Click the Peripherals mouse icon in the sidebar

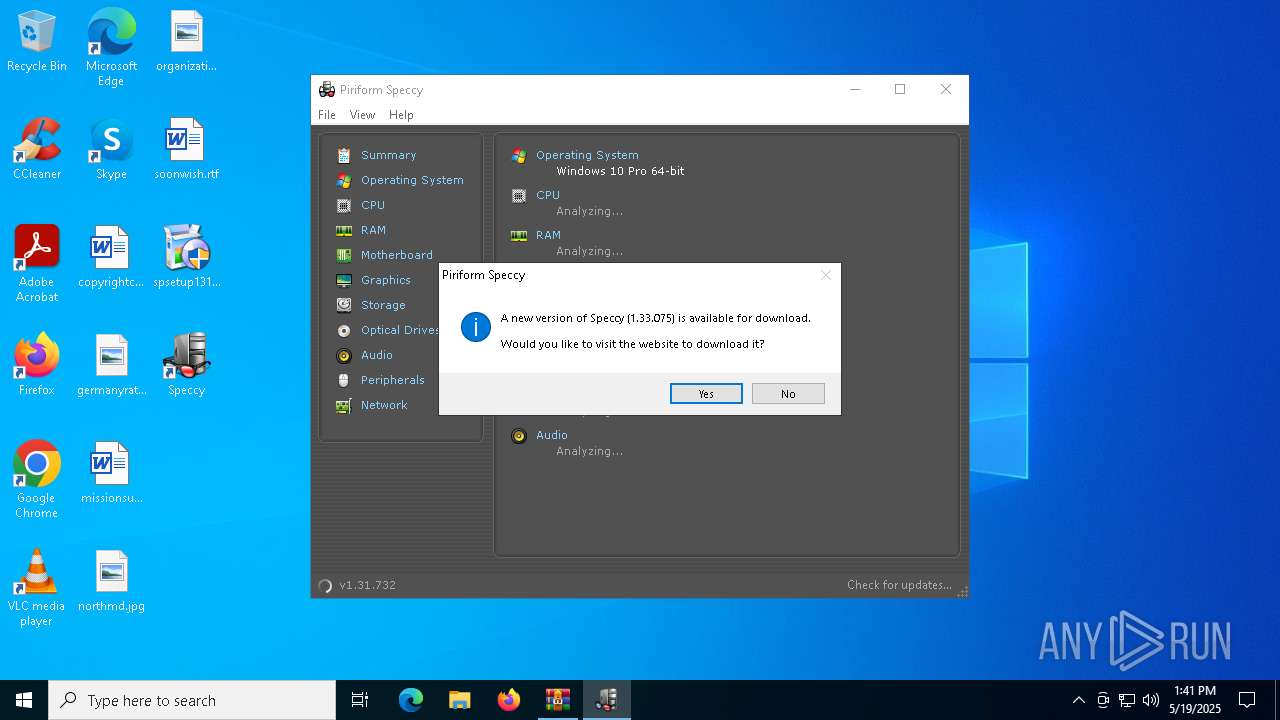(344, 380)
